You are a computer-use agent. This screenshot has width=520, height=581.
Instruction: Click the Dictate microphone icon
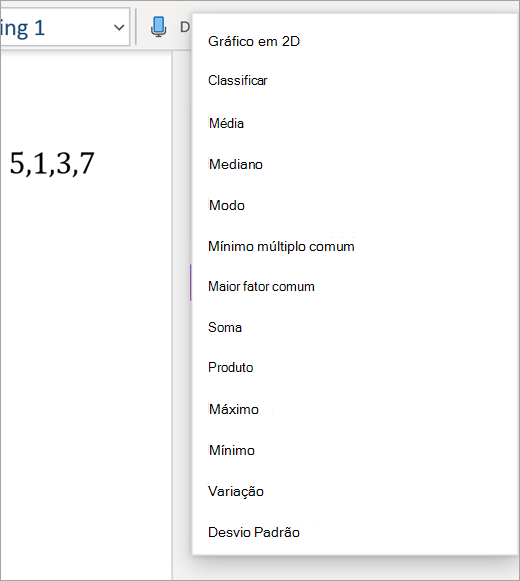coord(159,27)
